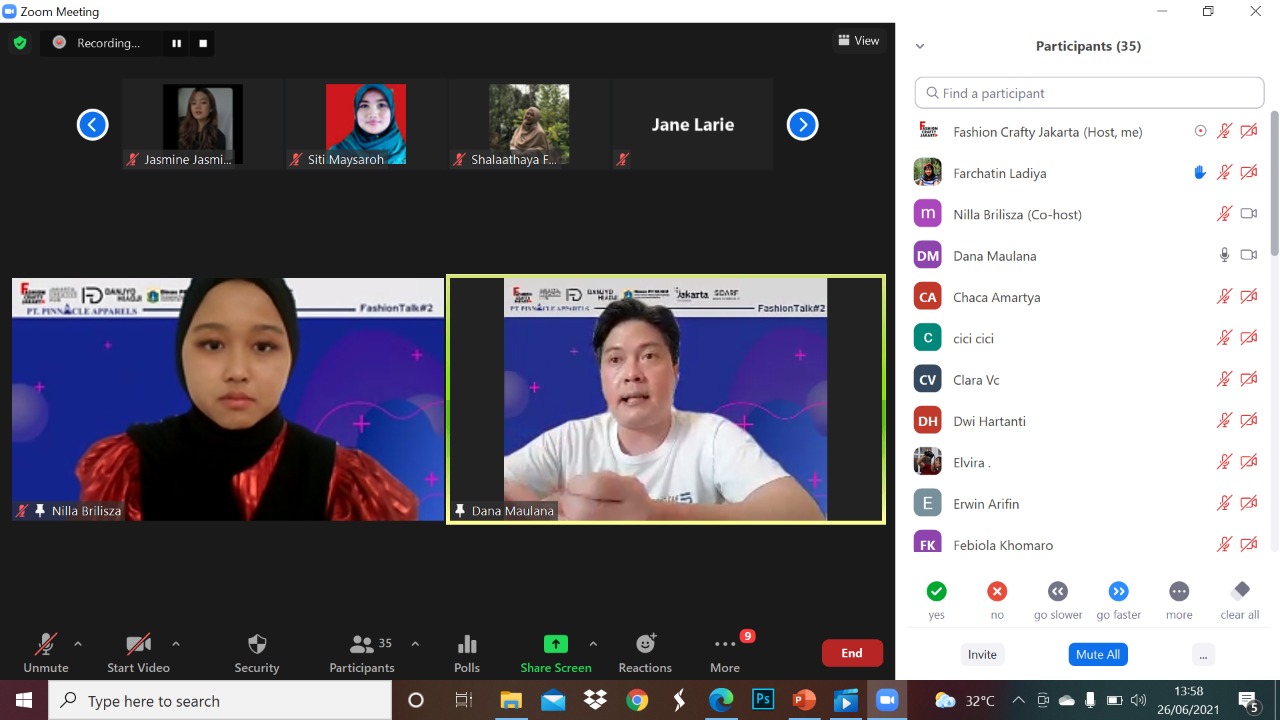Toggle Unmute microphone button
This screenshot has height=720, width=1280.
coord(46,652)
